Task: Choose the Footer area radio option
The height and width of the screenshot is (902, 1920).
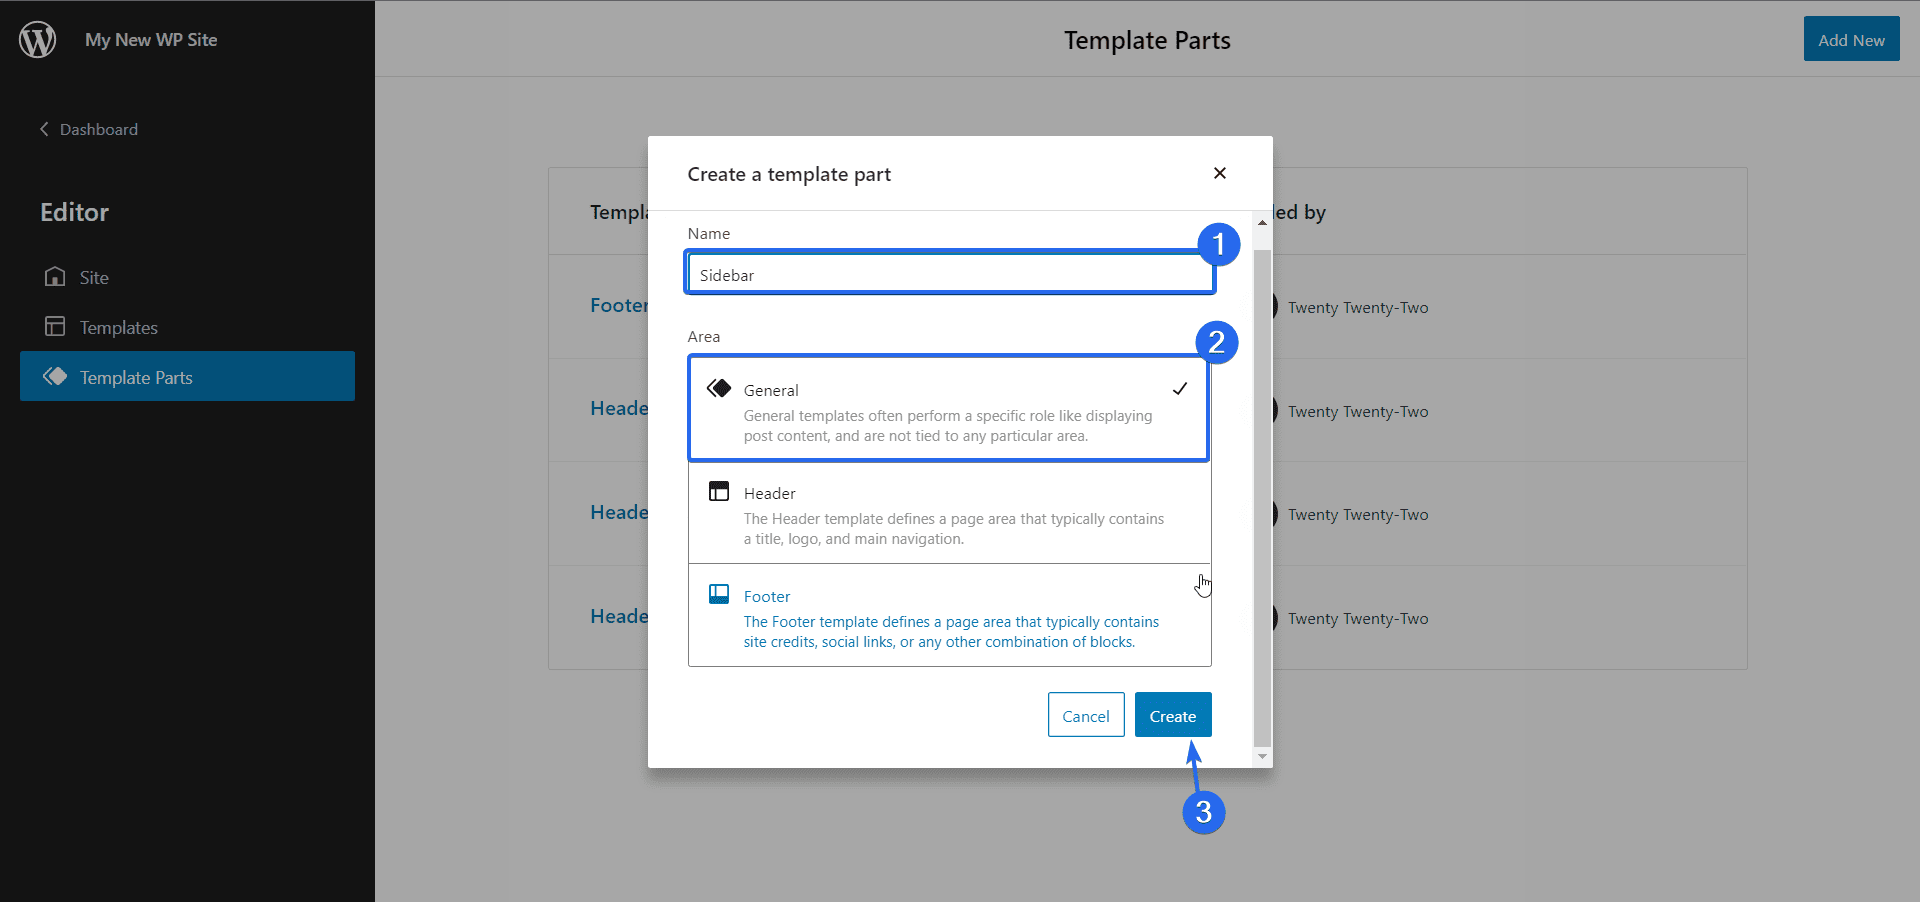Action: tap(948, 616)
